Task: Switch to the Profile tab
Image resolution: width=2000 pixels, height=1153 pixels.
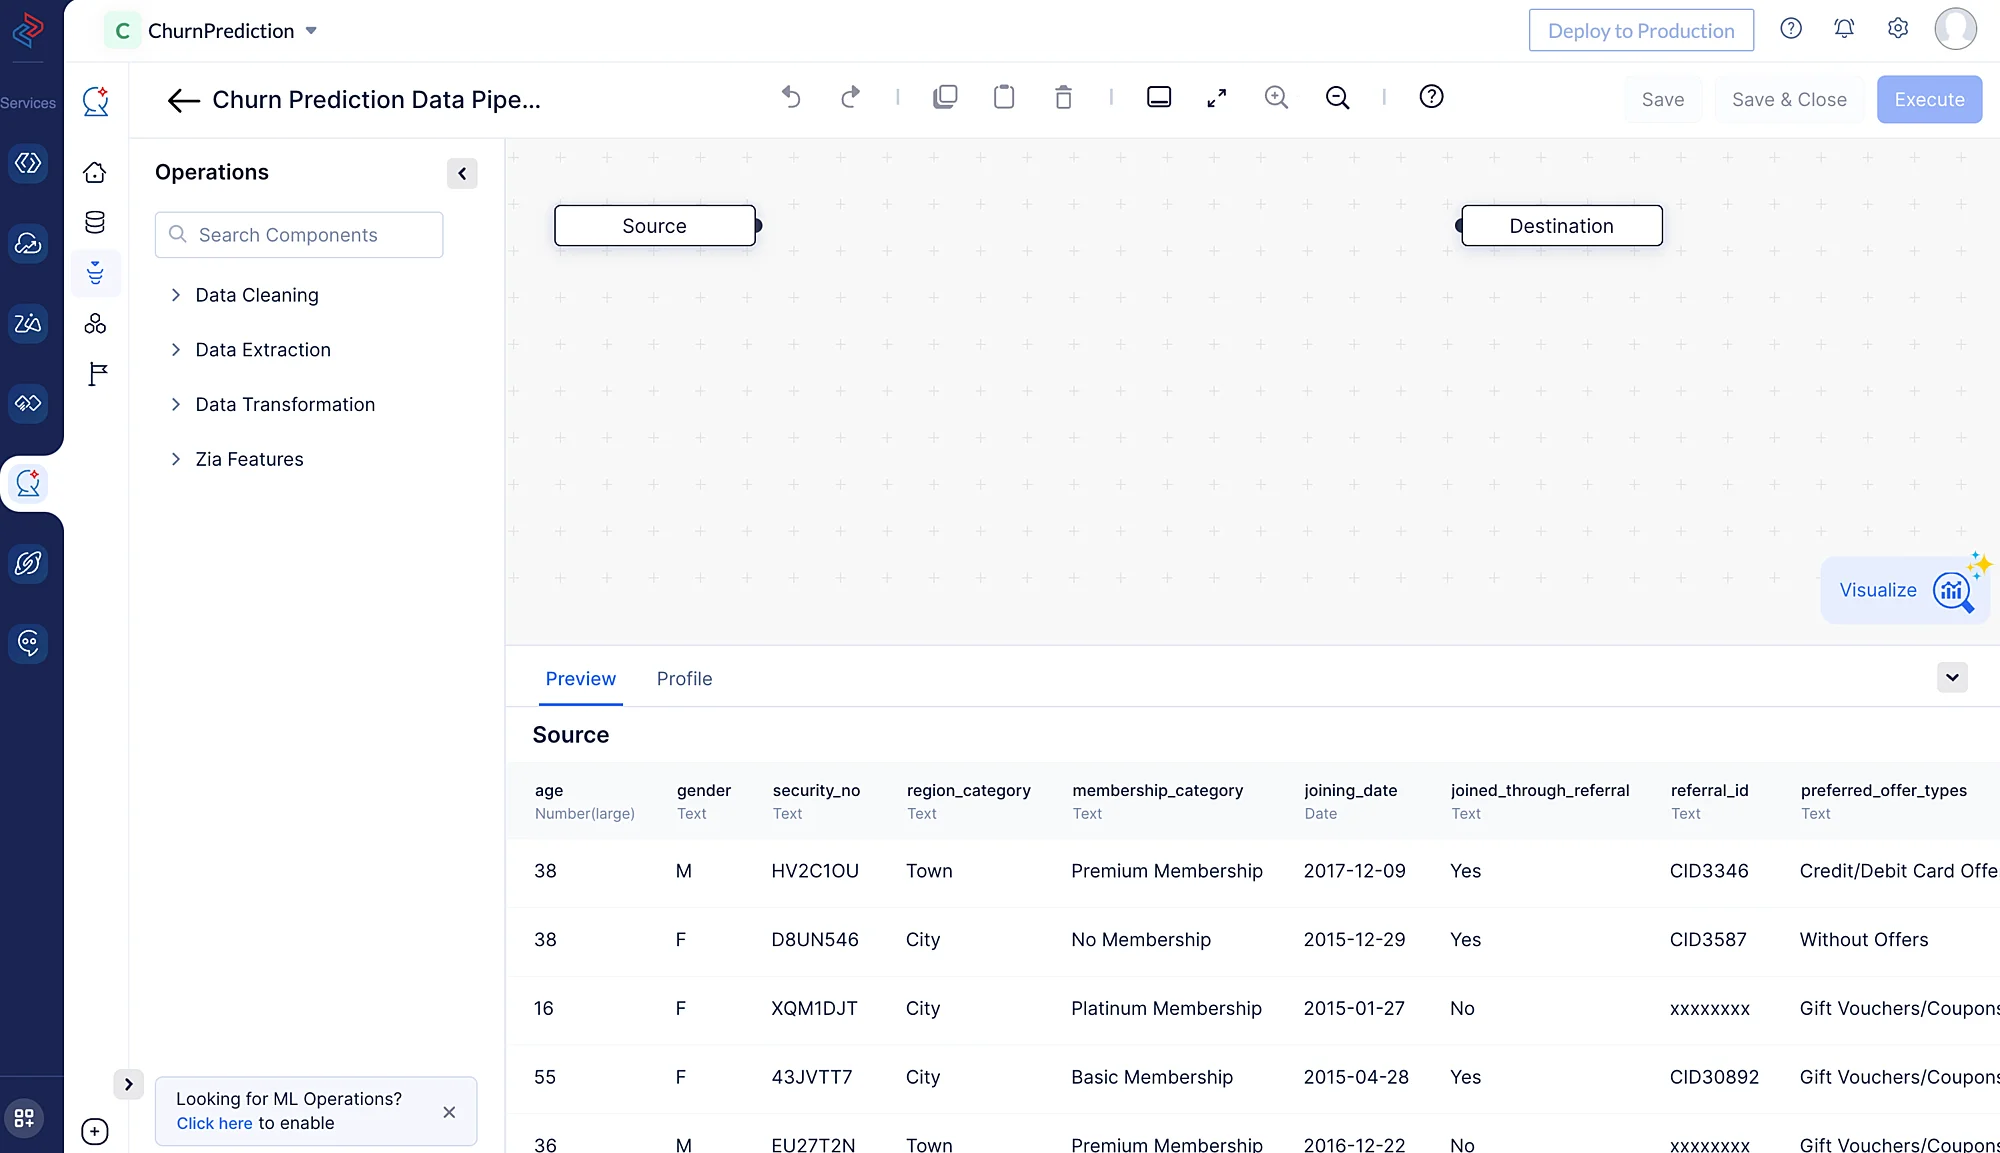Action: coord(684,679)
